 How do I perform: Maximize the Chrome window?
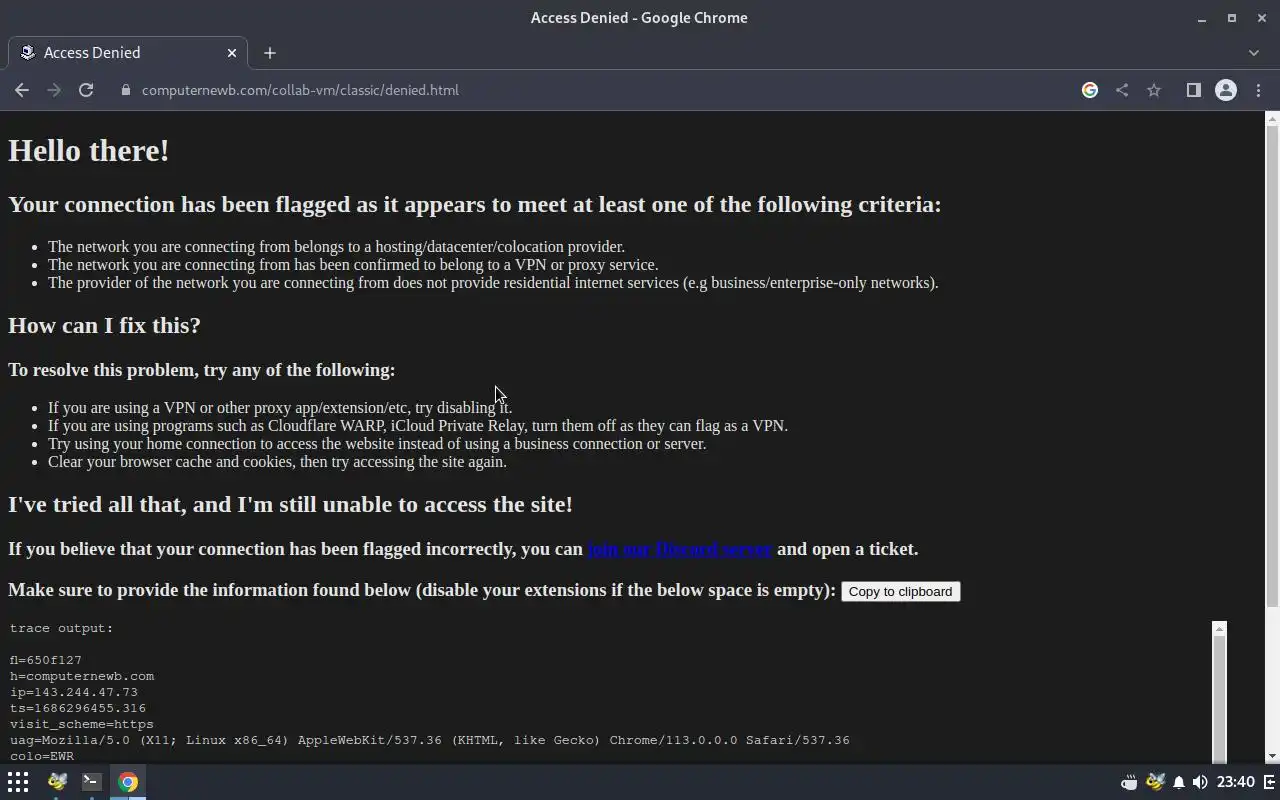click(x=1232, y=18)
